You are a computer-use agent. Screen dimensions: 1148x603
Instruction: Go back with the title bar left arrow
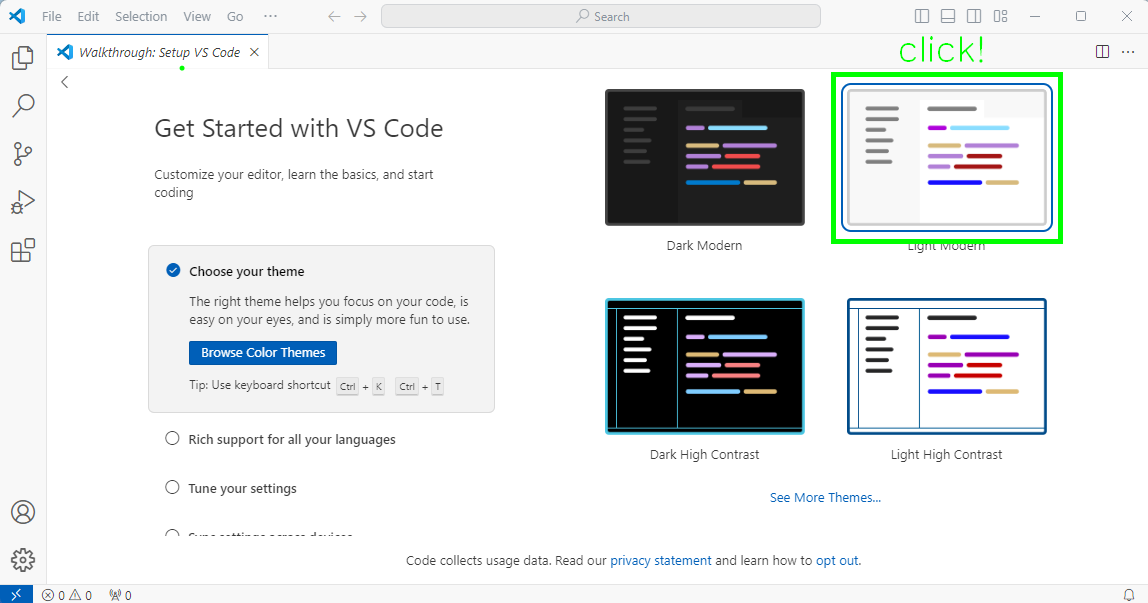334,16
